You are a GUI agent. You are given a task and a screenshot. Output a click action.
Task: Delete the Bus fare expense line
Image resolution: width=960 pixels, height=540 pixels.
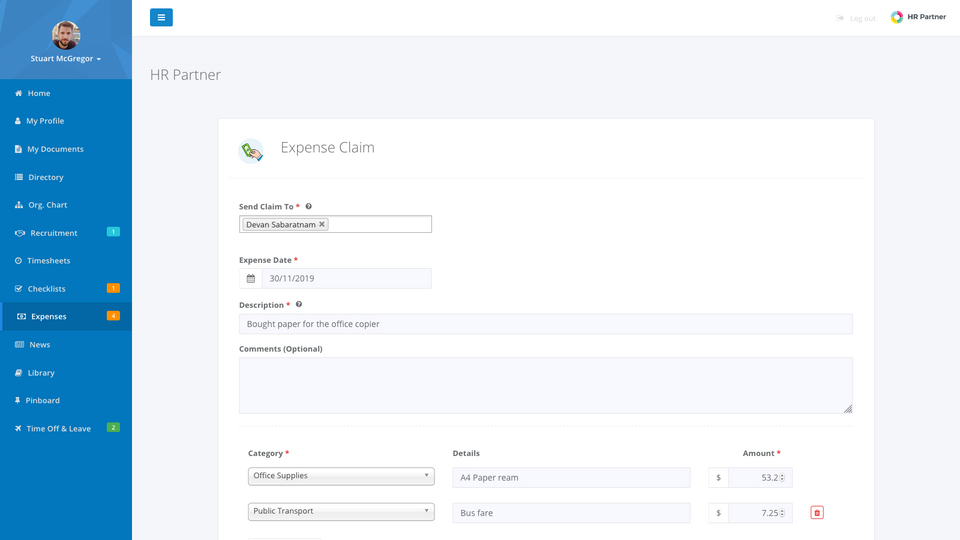click(x=817, y=512)
